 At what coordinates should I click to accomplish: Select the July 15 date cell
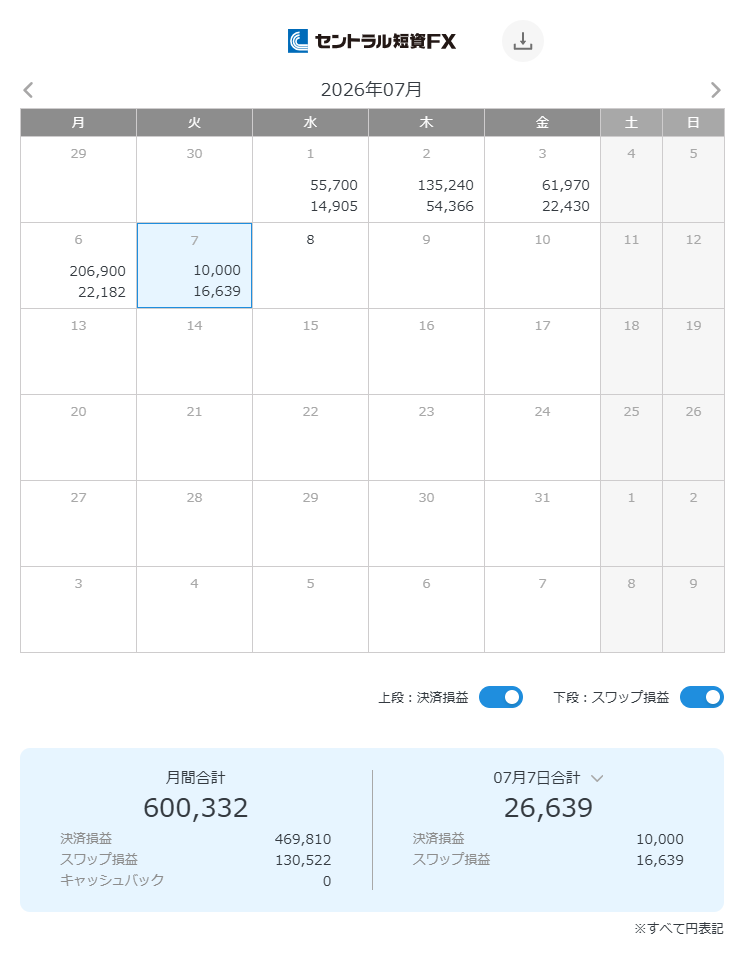pyautogui.click(x=311, y=352)
